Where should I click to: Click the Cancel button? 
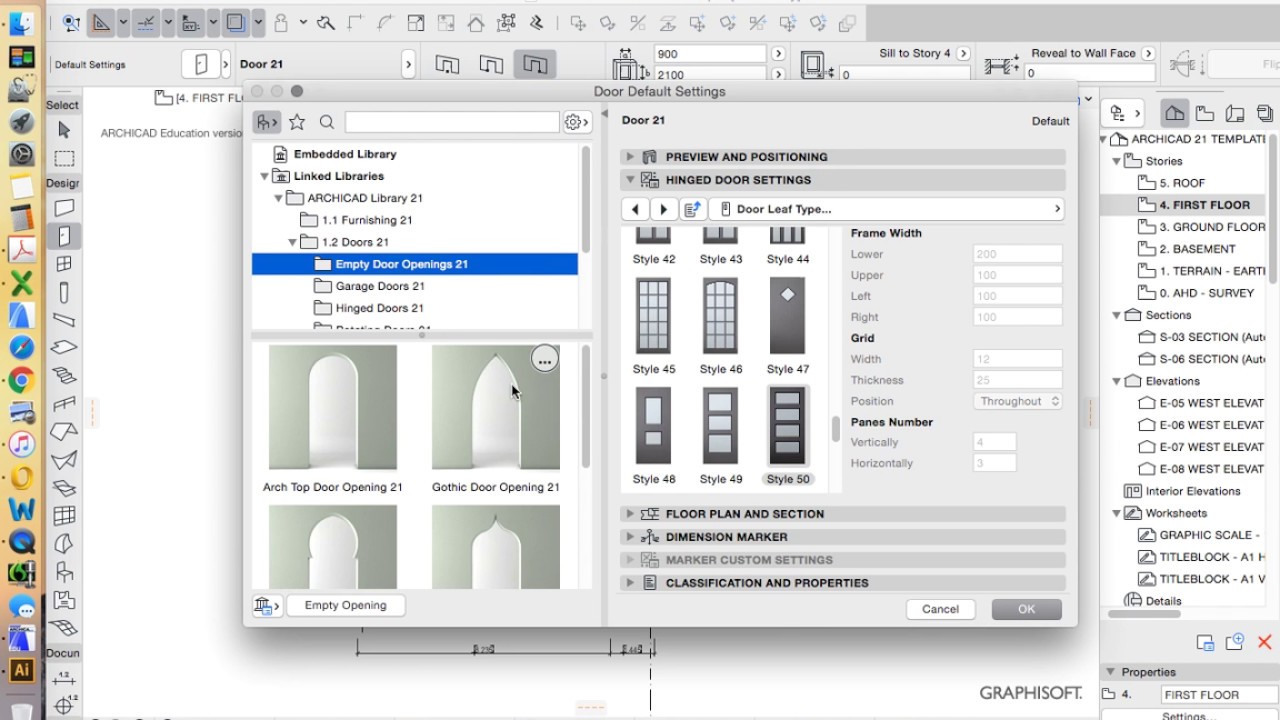940,609
